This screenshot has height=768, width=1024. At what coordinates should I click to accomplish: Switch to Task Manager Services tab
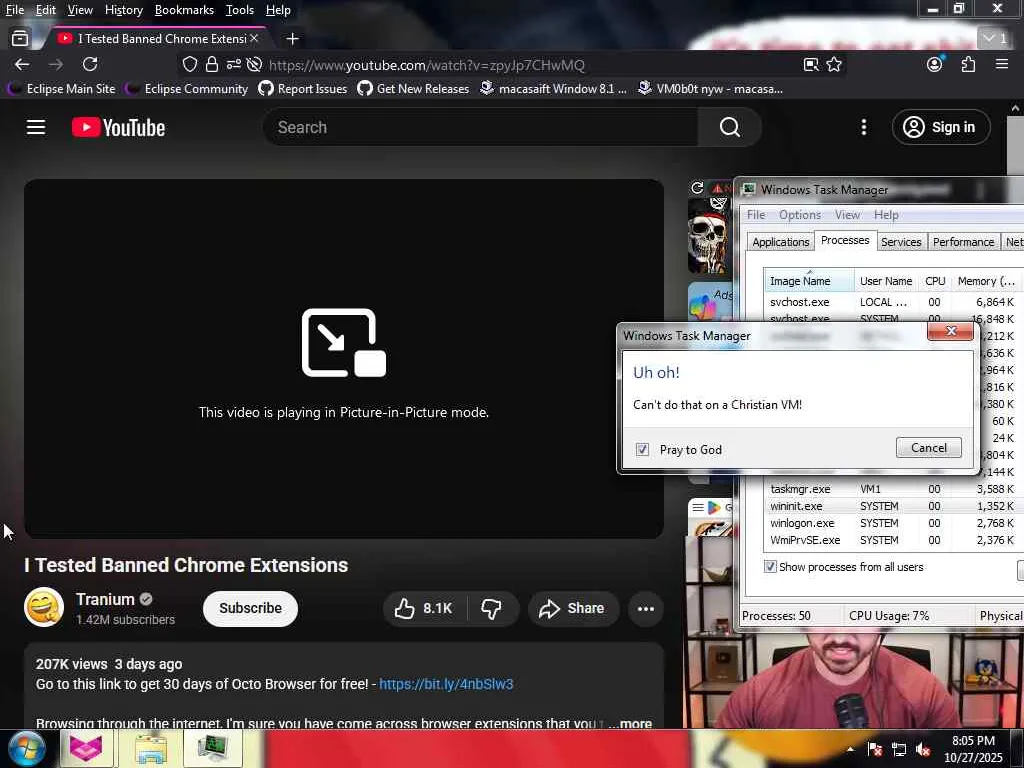coord(901,242)
